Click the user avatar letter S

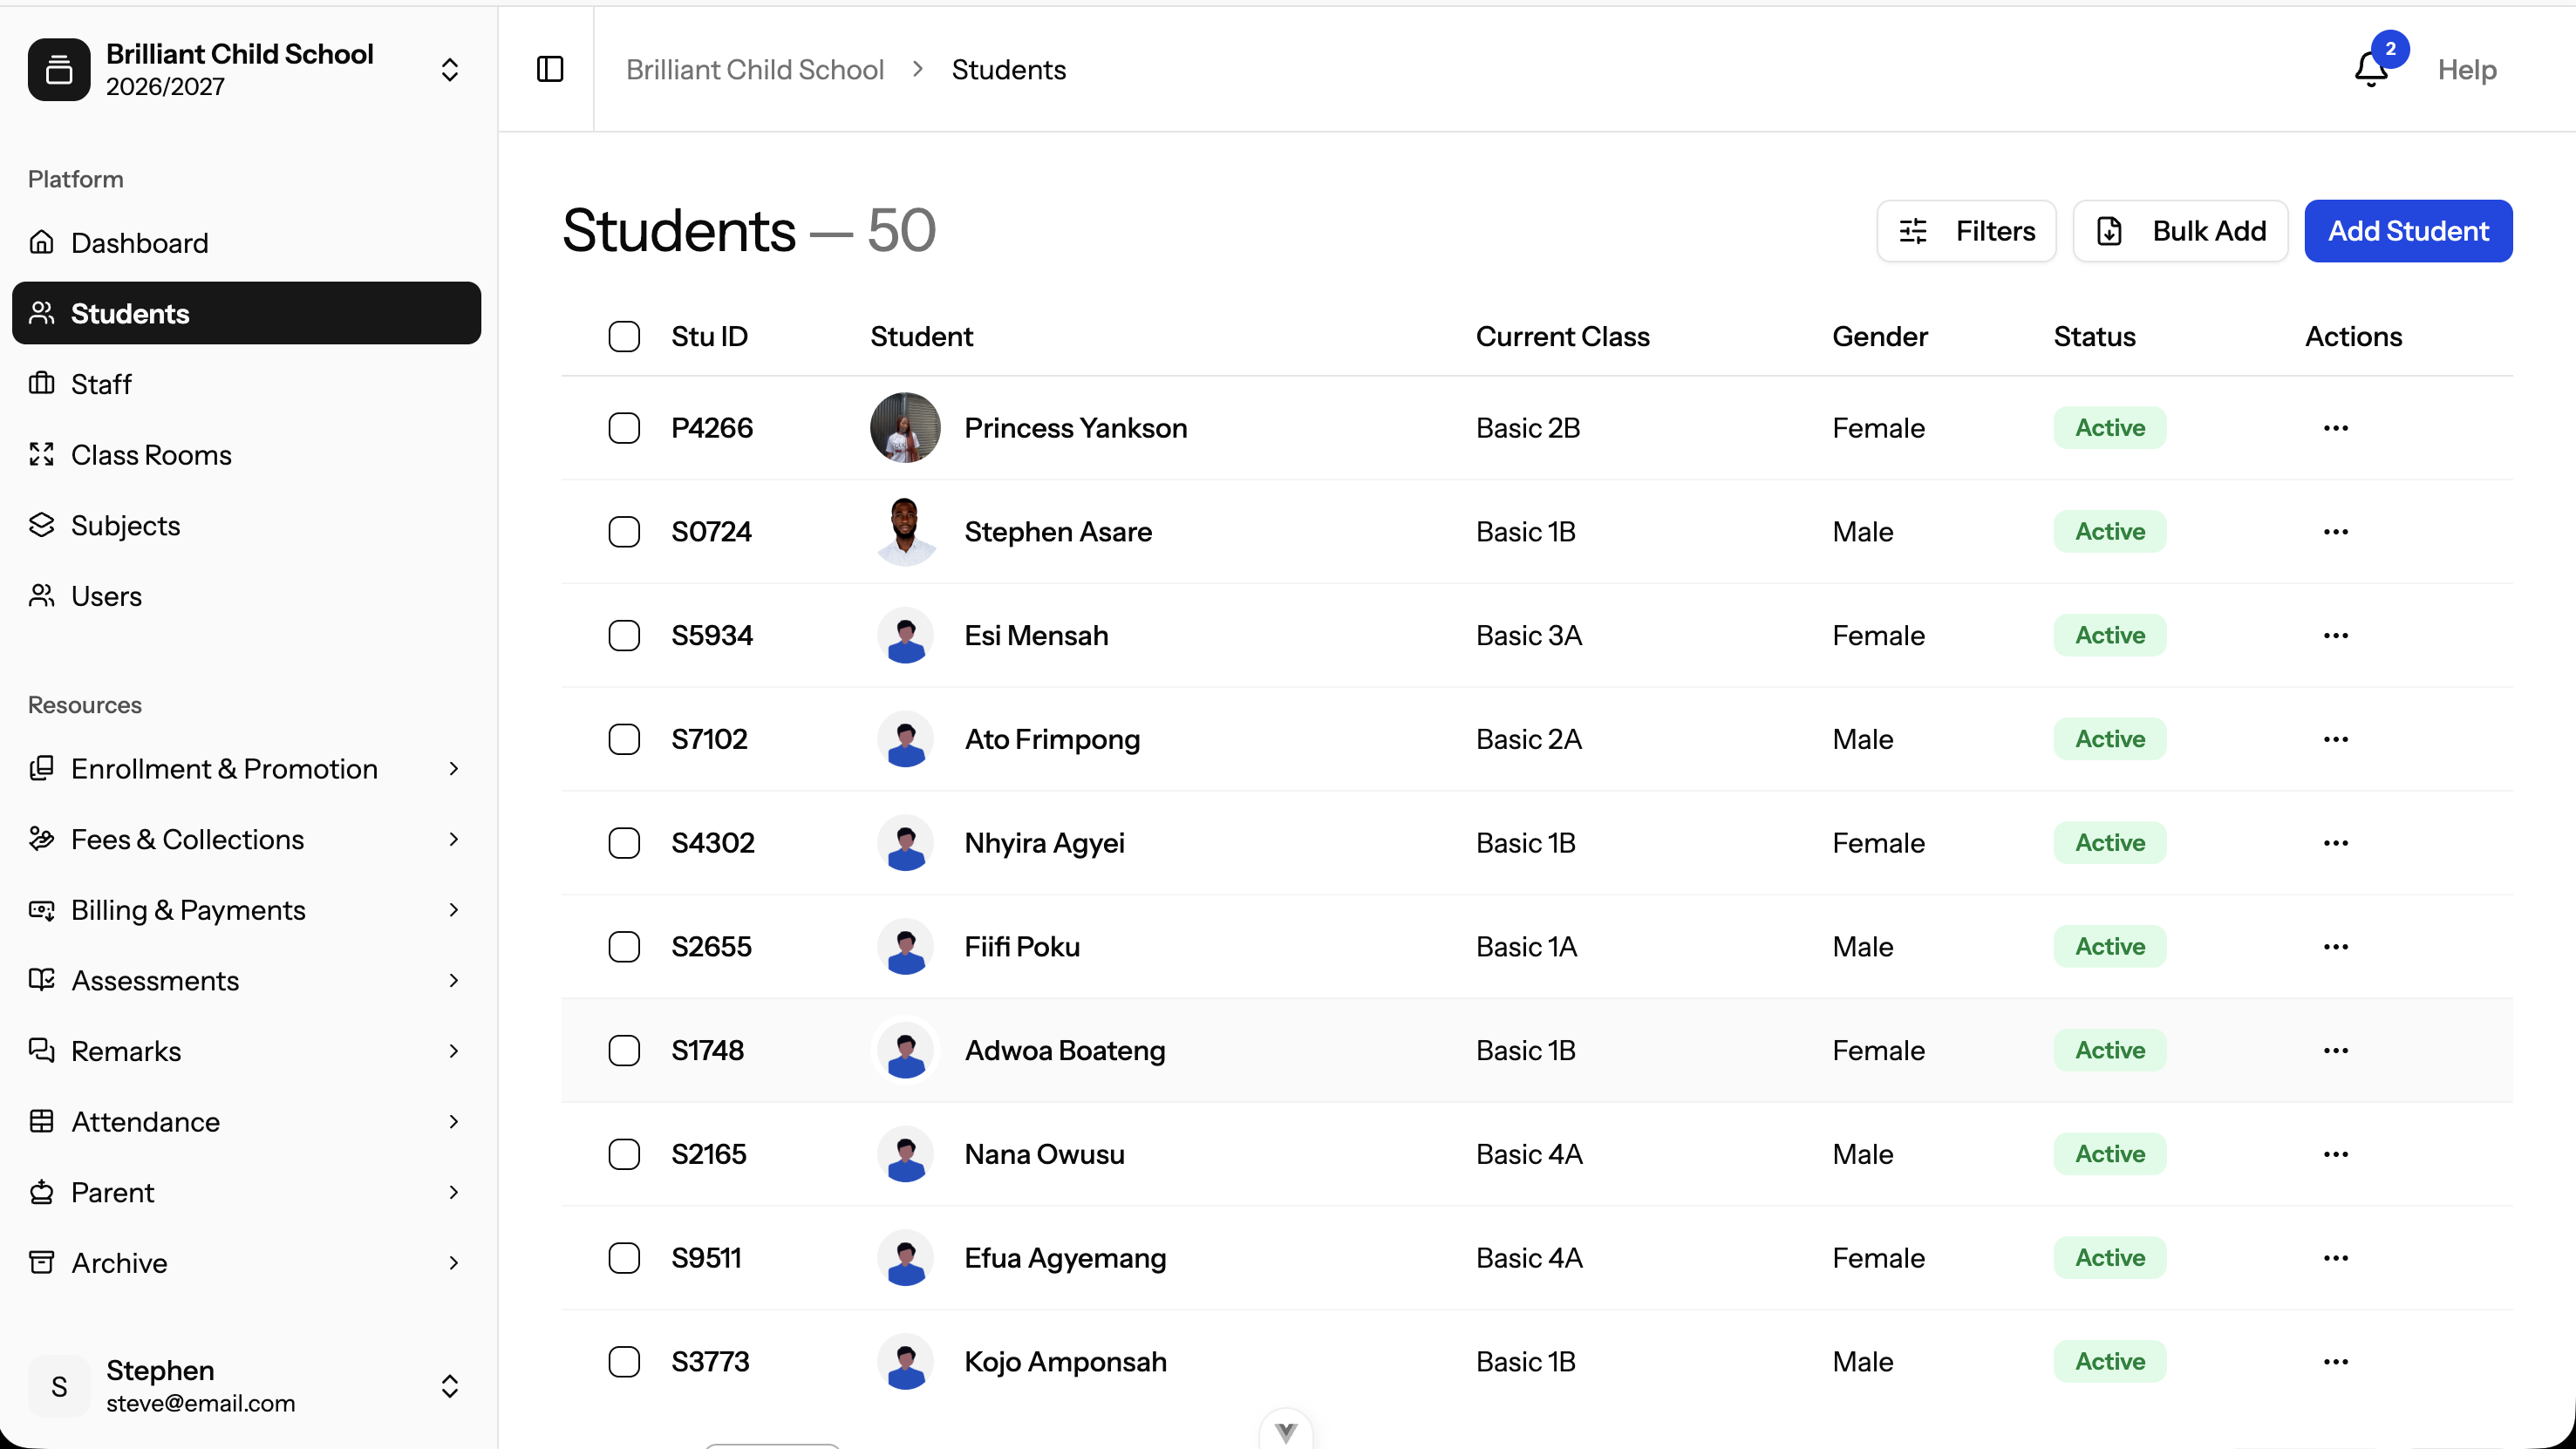59,1386
